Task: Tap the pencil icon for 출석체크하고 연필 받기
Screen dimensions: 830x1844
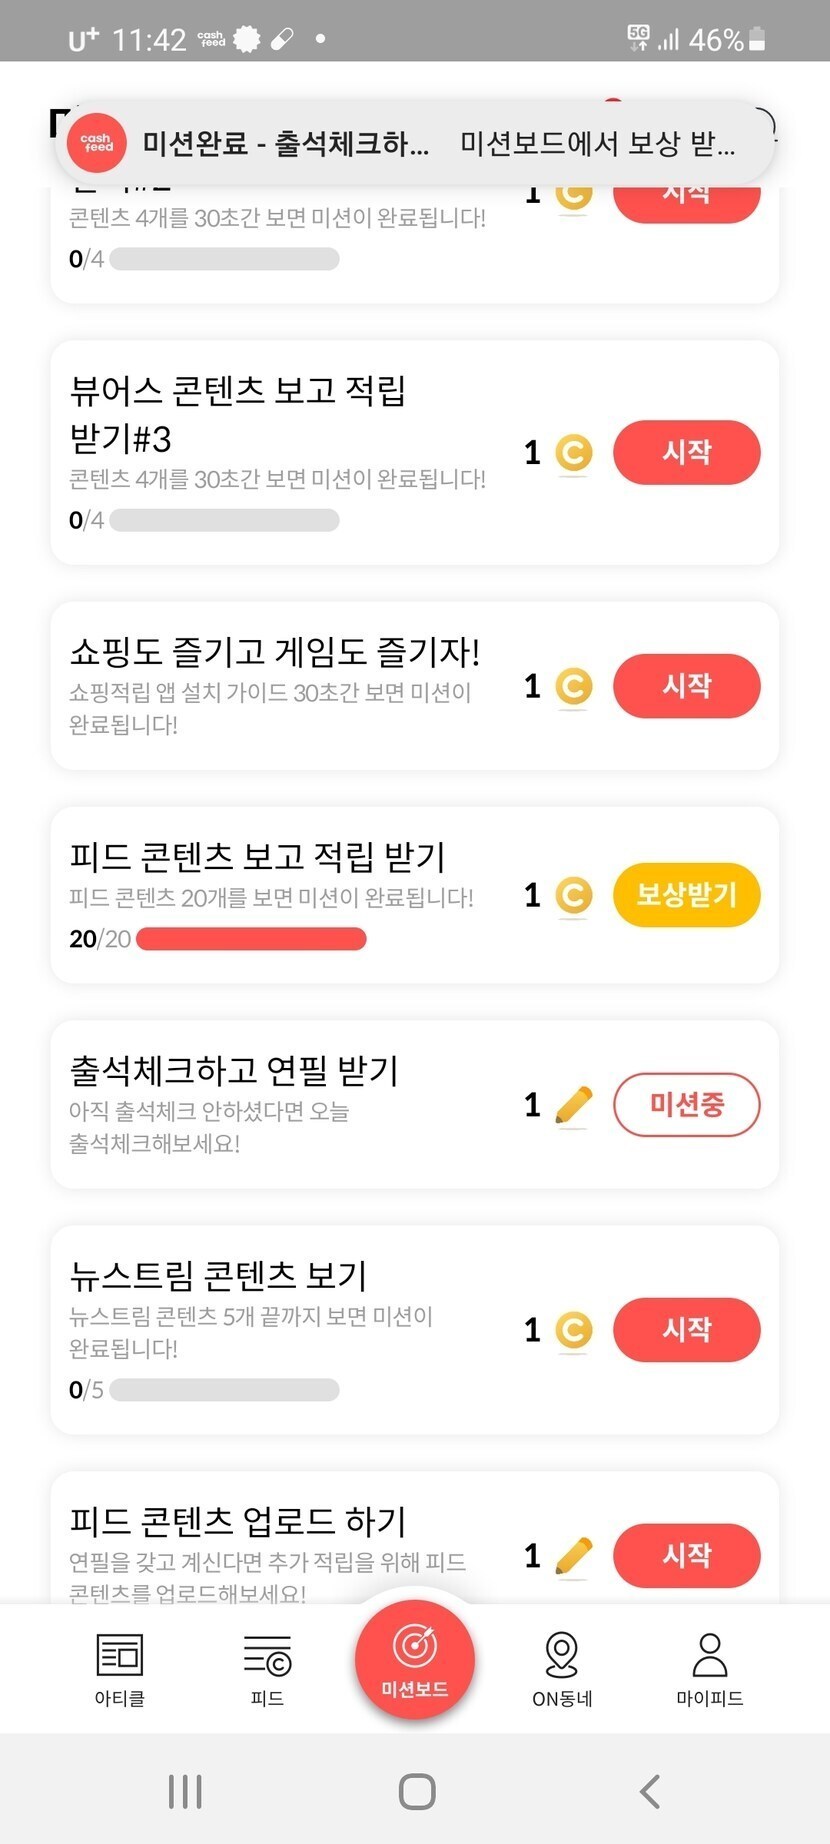Action: click(x=573, y=1105)
